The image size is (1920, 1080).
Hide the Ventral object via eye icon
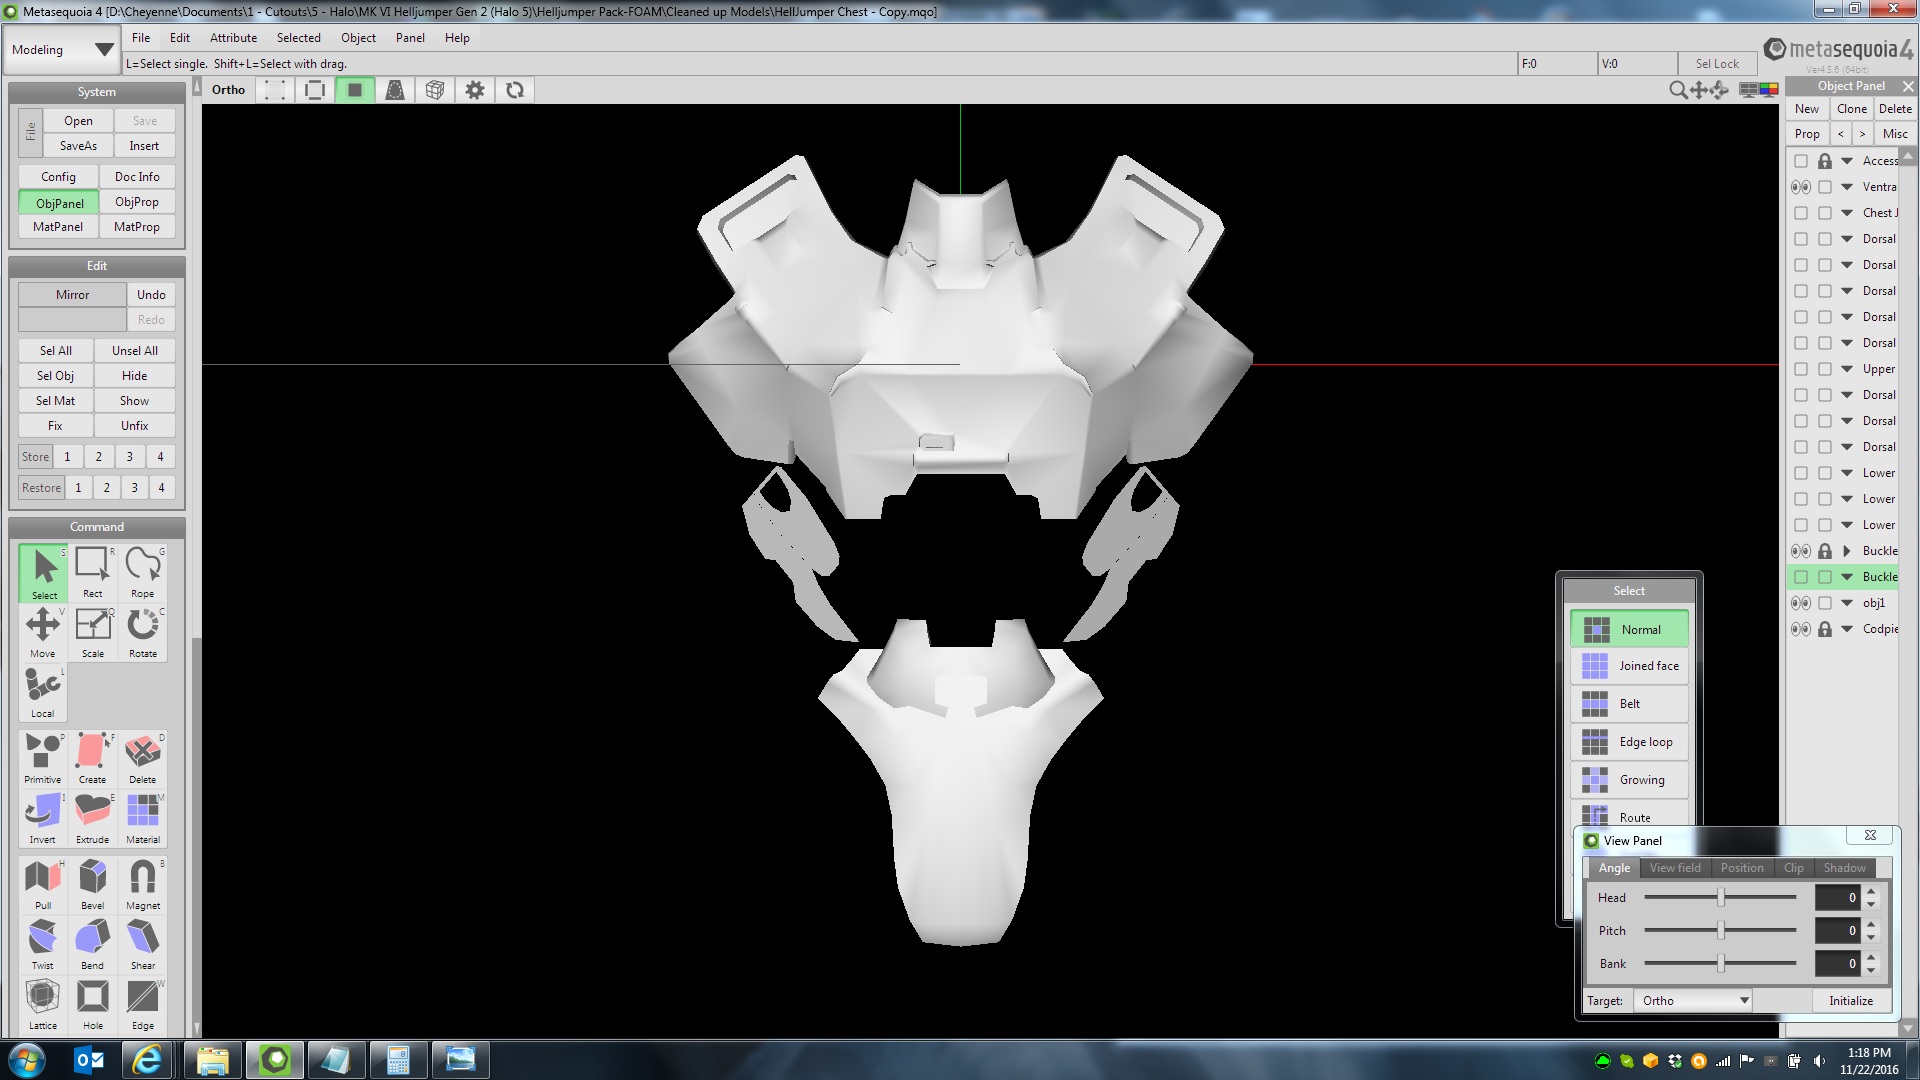(x=1800, y=187)
